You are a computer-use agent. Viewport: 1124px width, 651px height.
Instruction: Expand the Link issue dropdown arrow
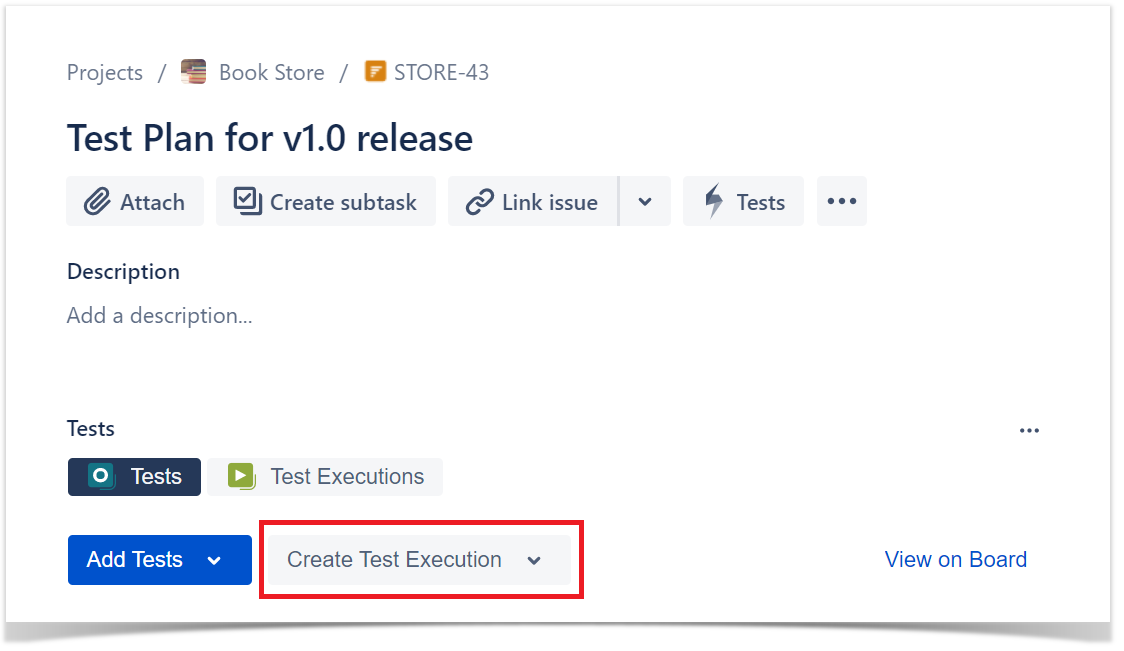pyautogui.click(x=645, y=201)
